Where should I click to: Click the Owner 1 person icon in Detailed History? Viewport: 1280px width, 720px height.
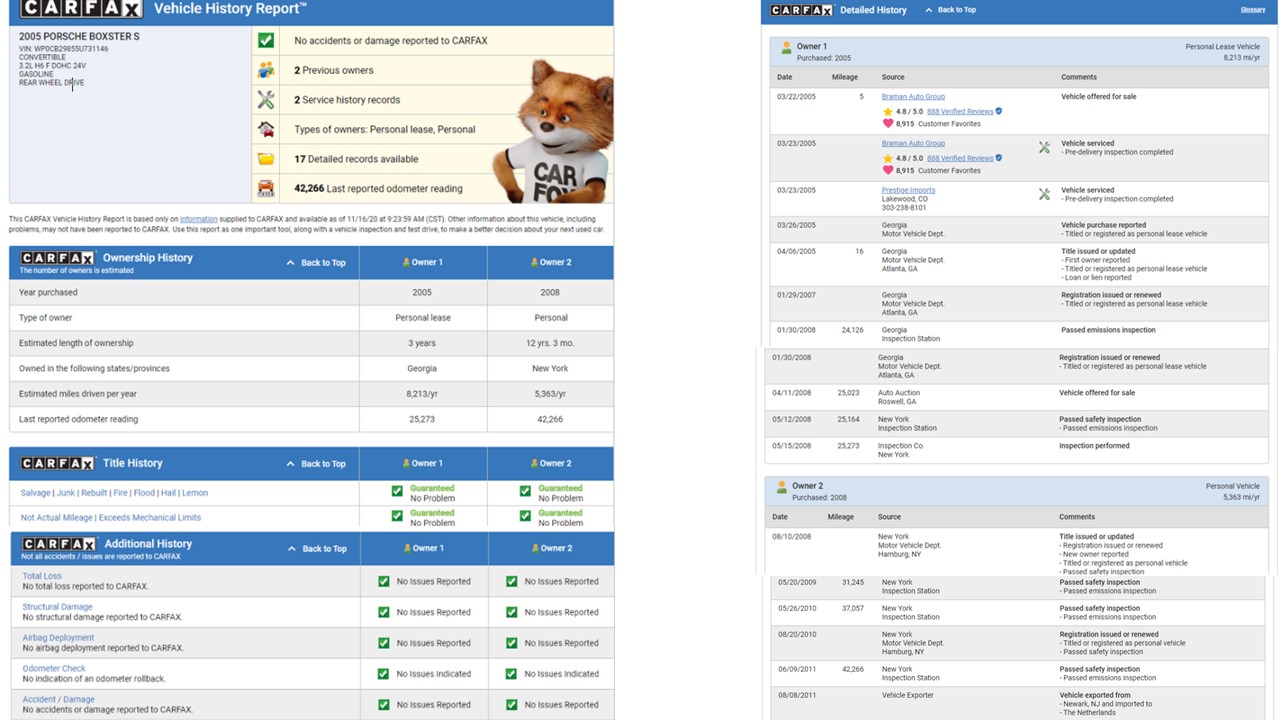click(x=787, y=47)
